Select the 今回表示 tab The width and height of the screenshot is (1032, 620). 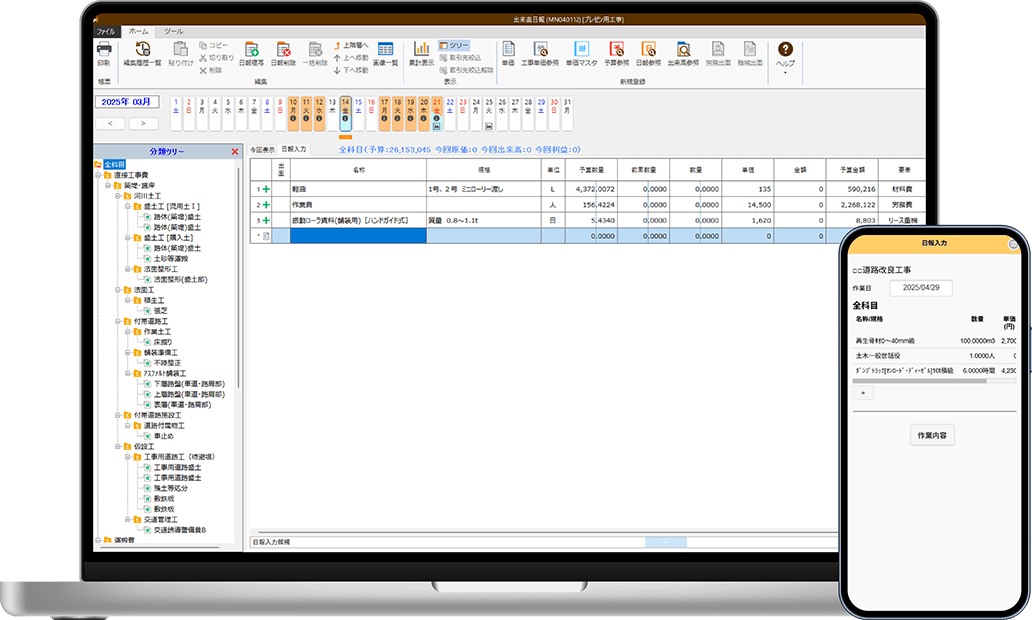tap(262, 149)
